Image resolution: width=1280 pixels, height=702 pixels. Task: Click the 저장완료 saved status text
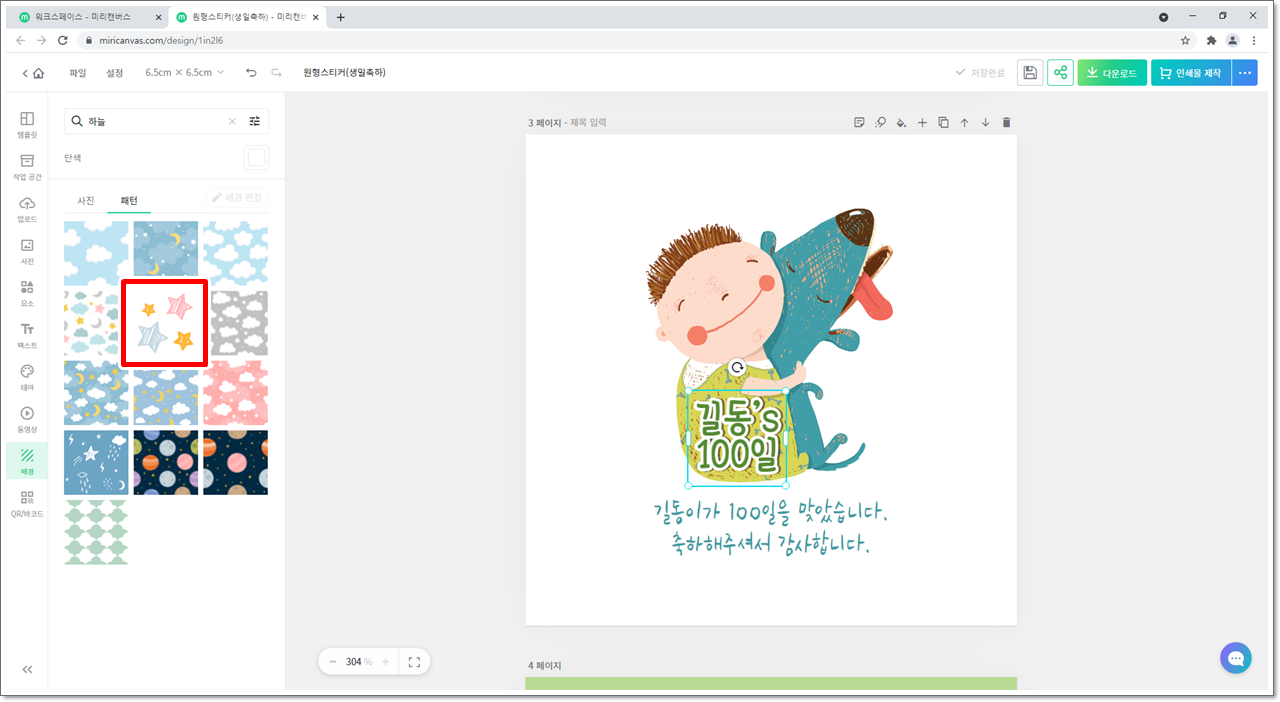pyautogui.click(x=988, y=73)
